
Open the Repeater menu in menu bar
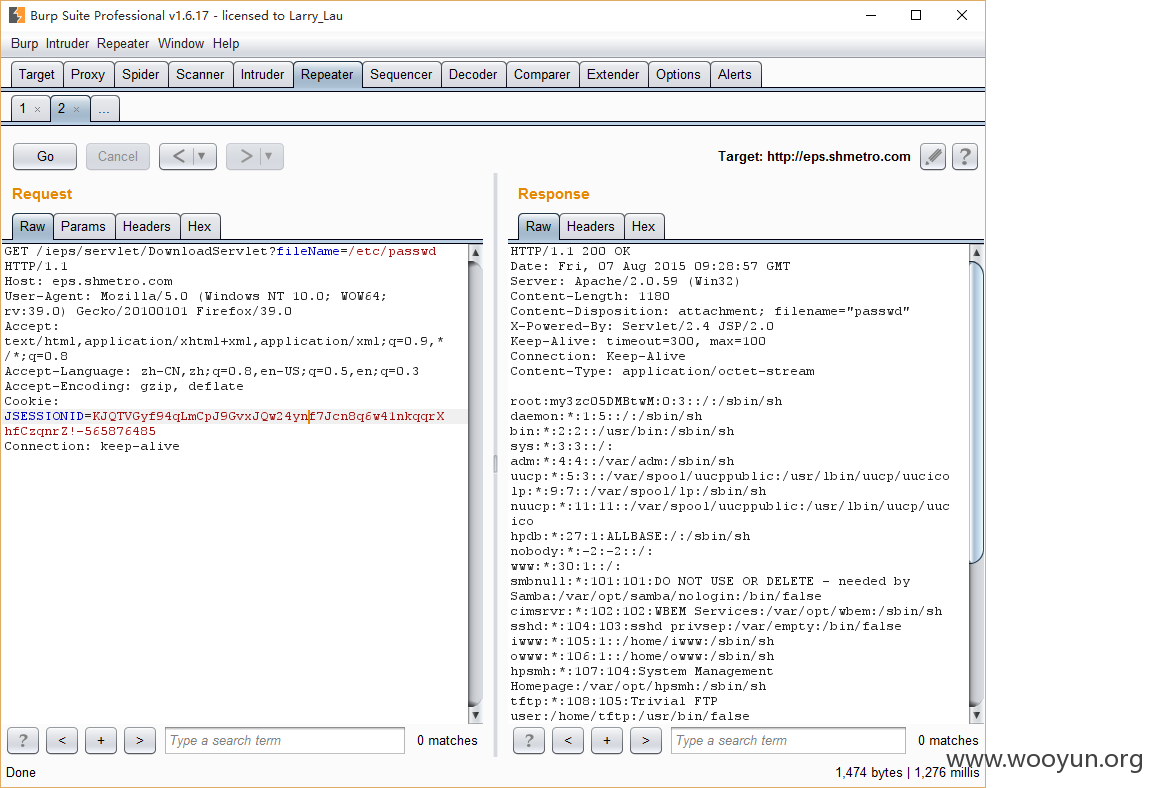click(123, 43)
